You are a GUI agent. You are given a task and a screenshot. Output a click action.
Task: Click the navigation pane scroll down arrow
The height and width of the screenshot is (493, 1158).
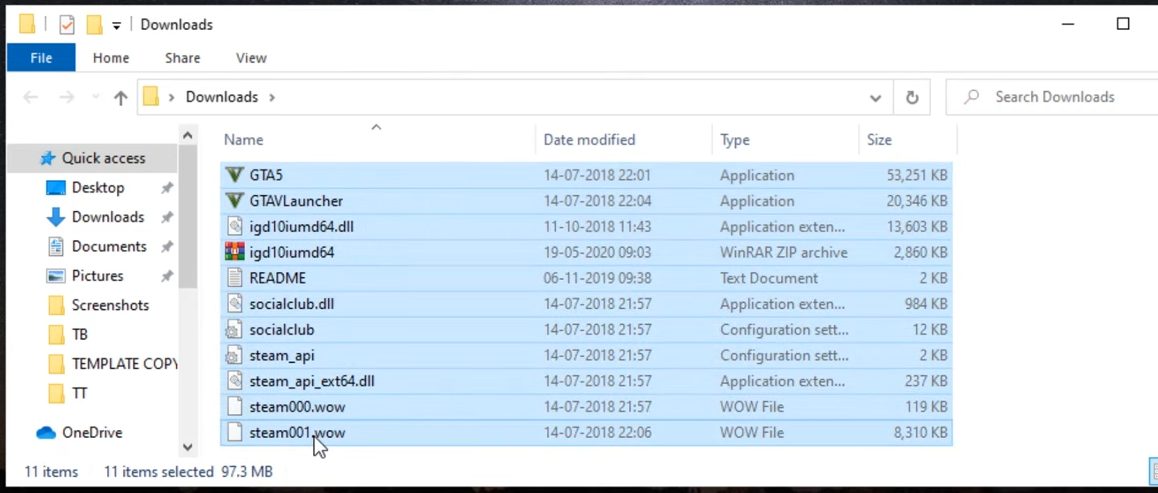tap(187, 447)
